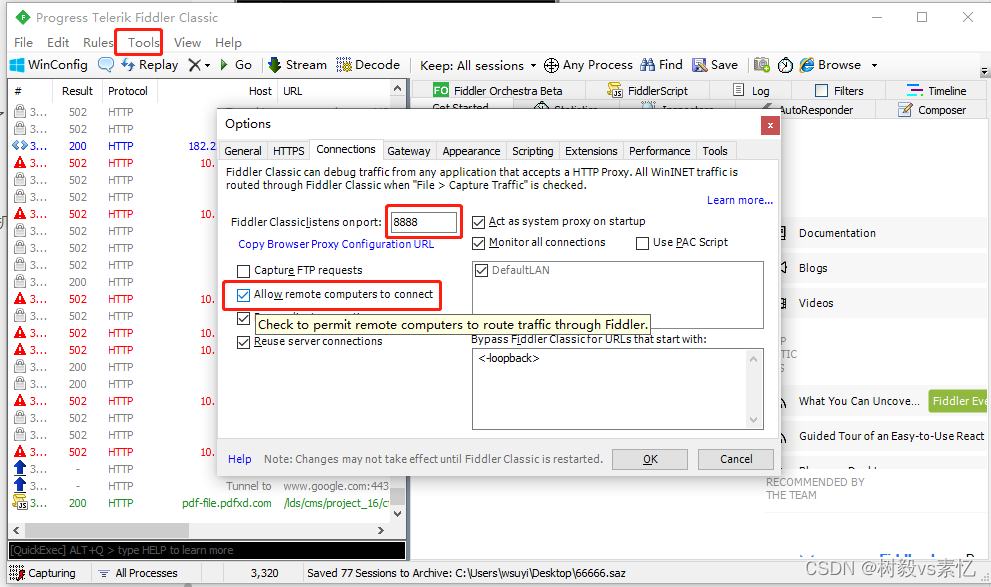Click Cancel in the Options dialog

coord(736,459)
